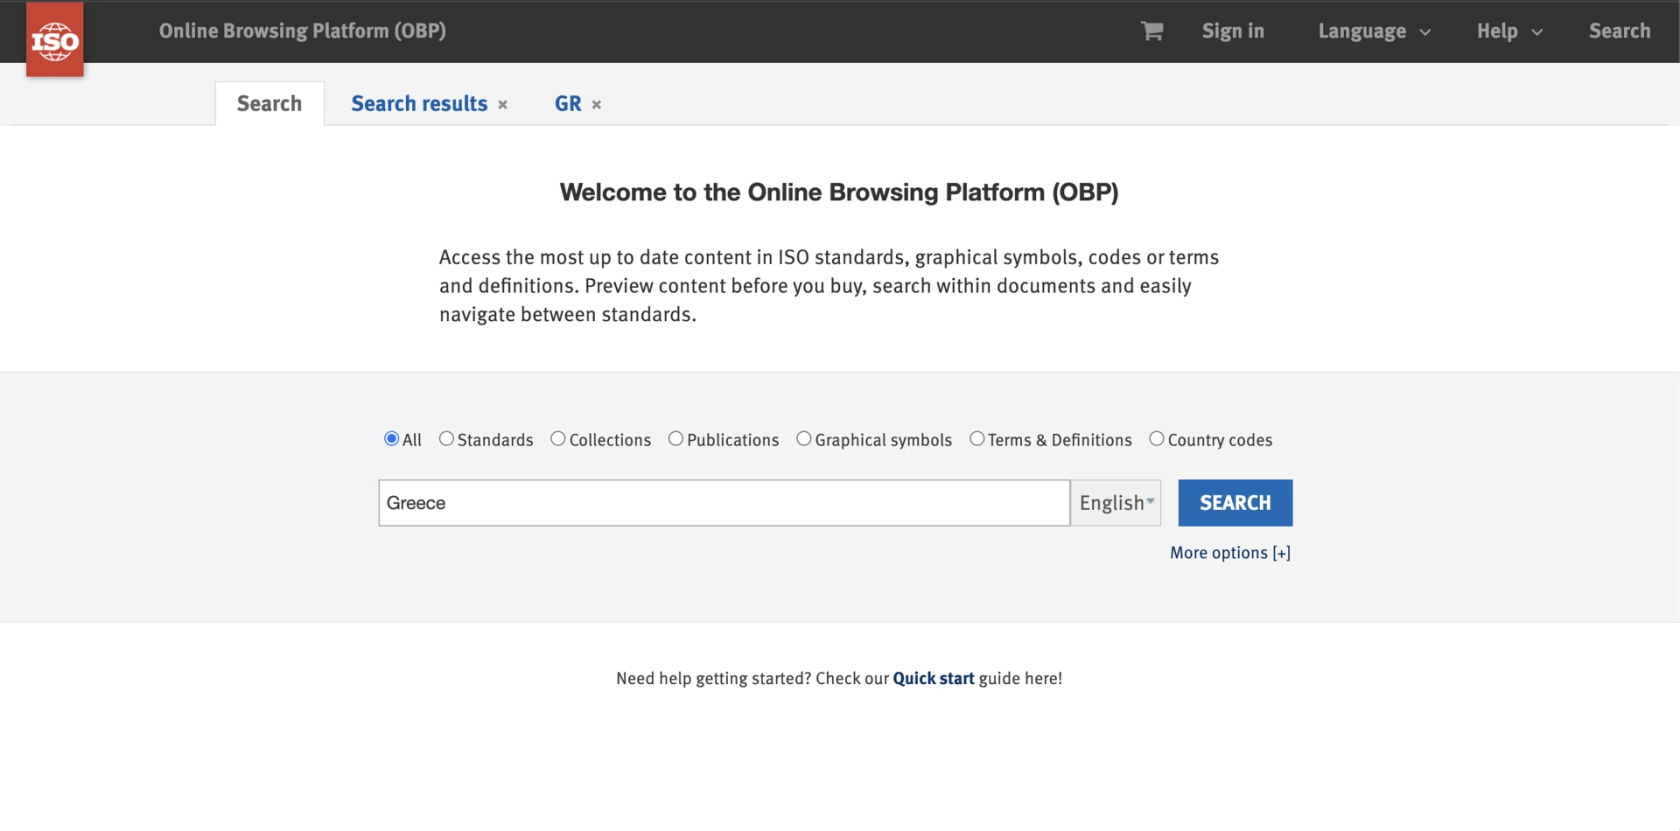
Task: Switch to the Search tab
Action: point(269,104)
